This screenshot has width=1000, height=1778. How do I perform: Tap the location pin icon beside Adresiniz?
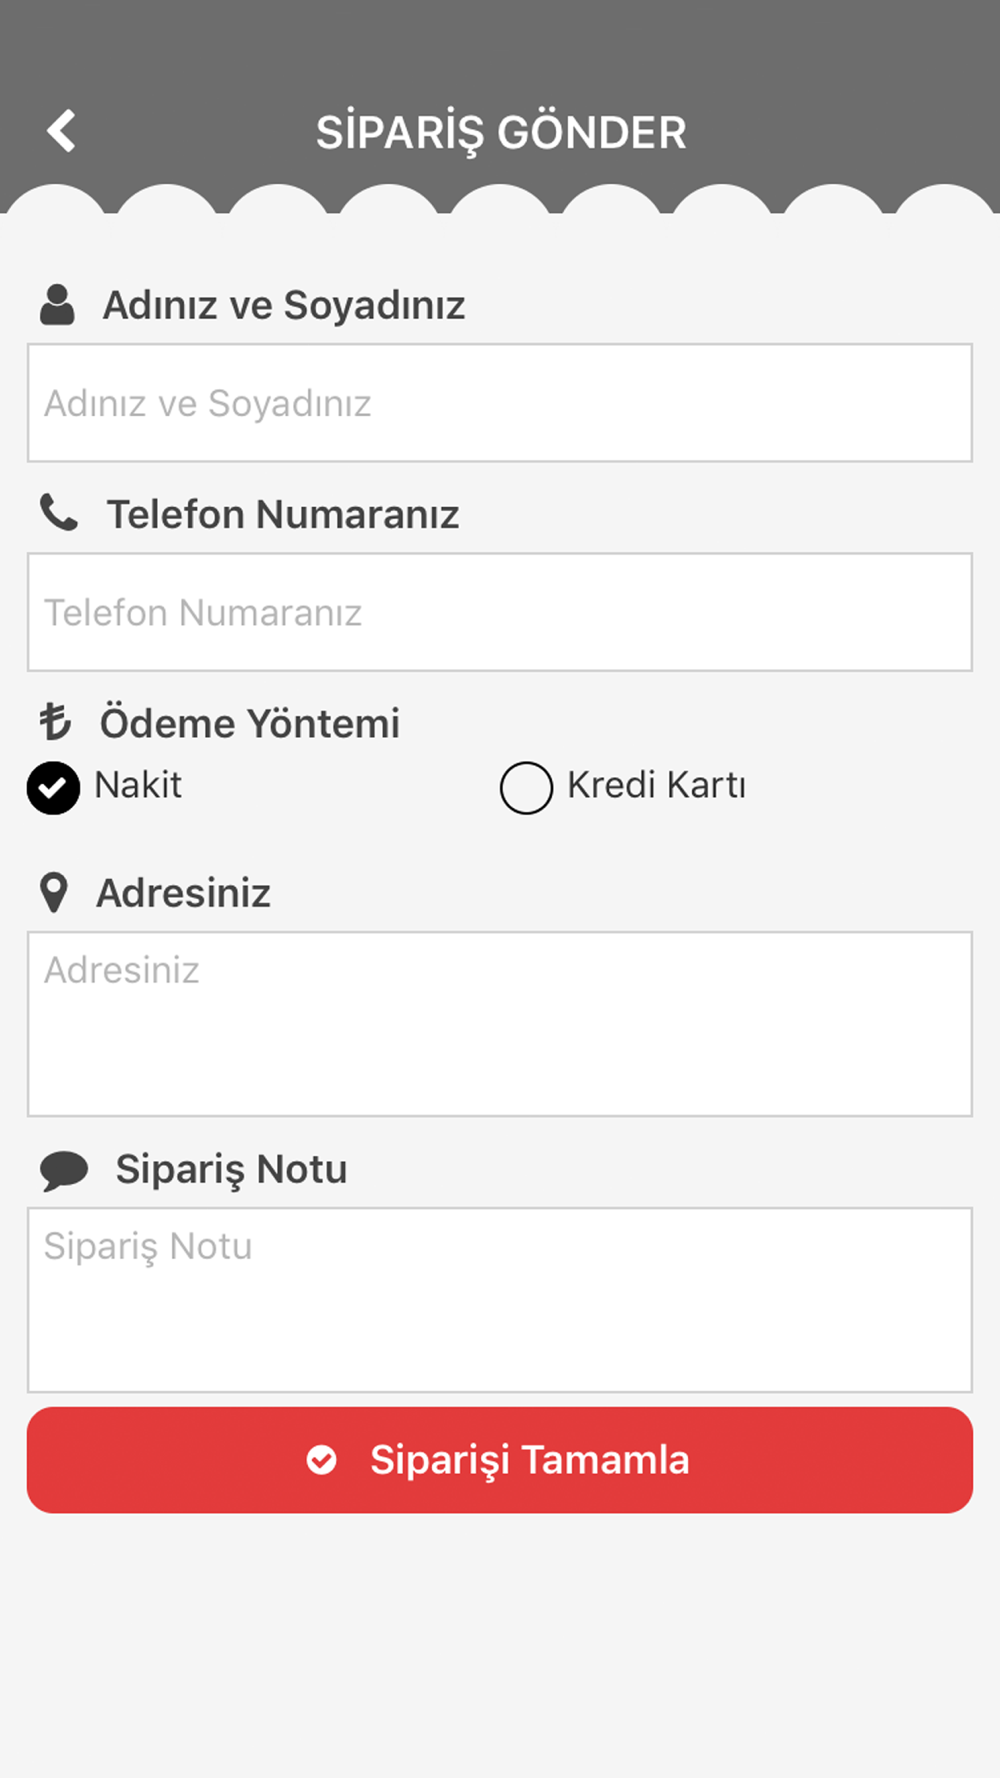(54, 892)
